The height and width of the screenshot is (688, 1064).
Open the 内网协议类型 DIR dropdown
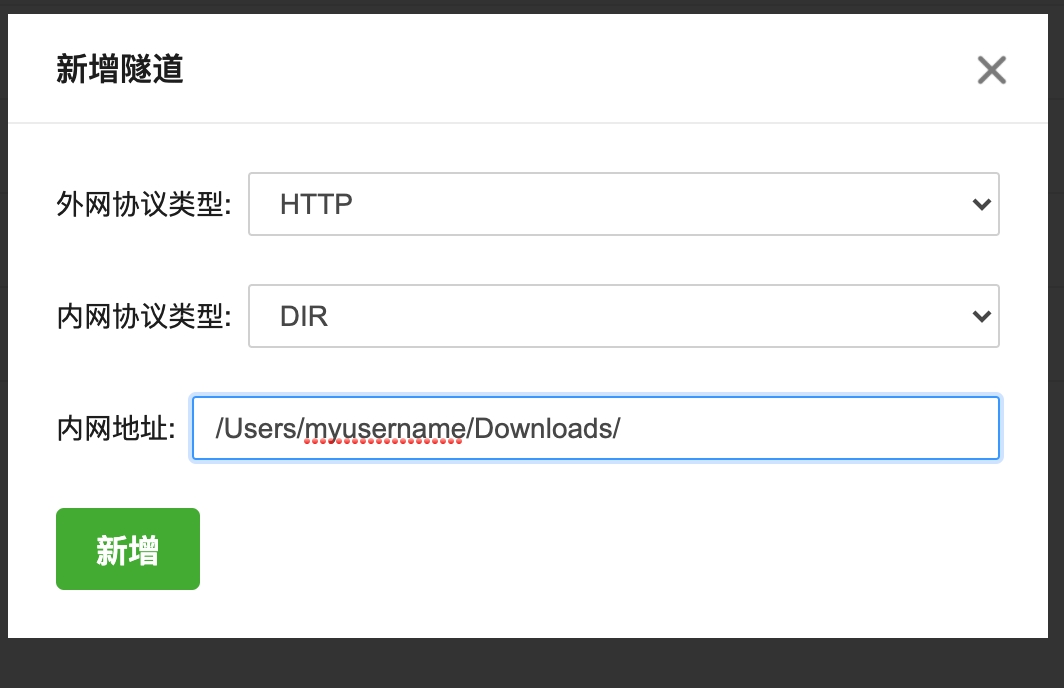624,316
